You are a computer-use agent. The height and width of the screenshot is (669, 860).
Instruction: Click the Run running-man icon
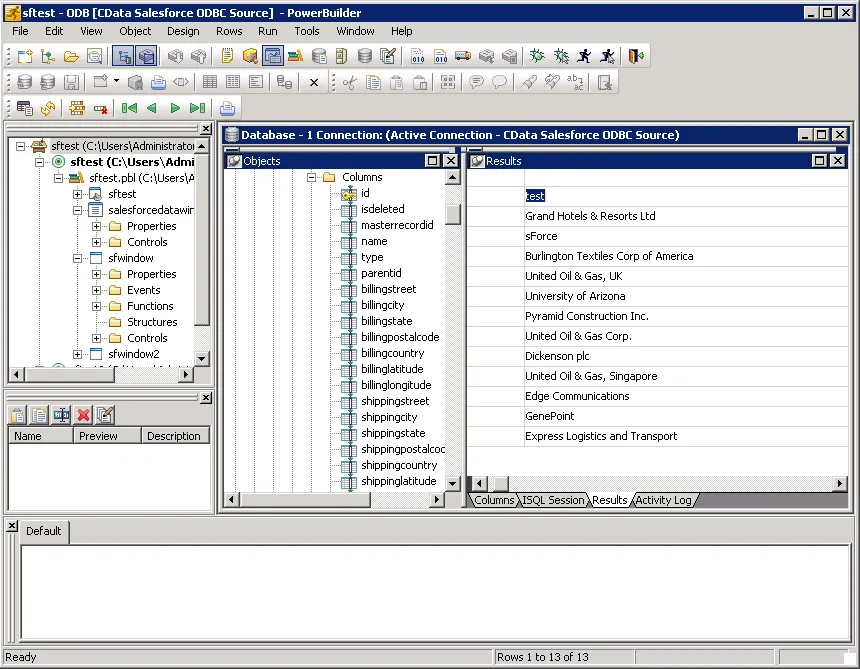582,56
